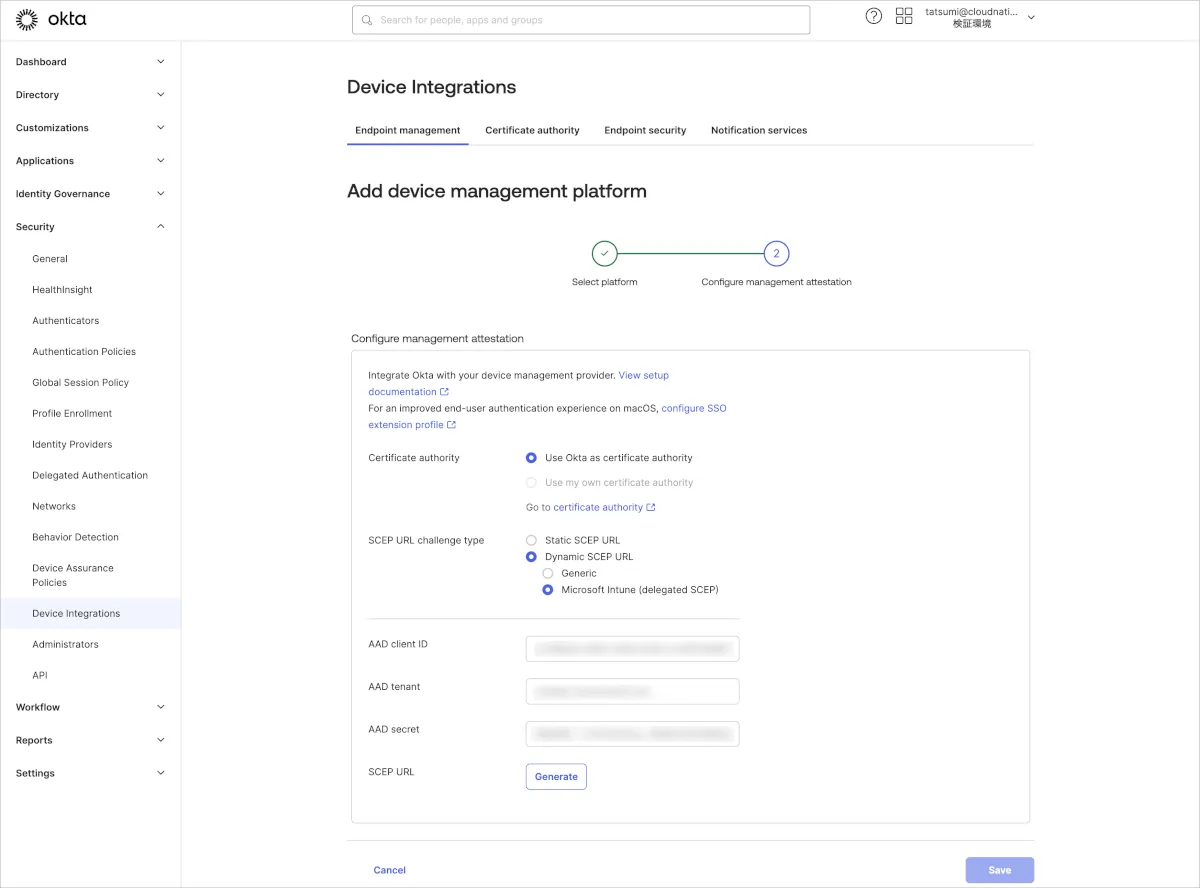This screenshot has height=888, width=1200.
Task: Open Authenticators in the Security menu
Action: [x=66, y=321]
